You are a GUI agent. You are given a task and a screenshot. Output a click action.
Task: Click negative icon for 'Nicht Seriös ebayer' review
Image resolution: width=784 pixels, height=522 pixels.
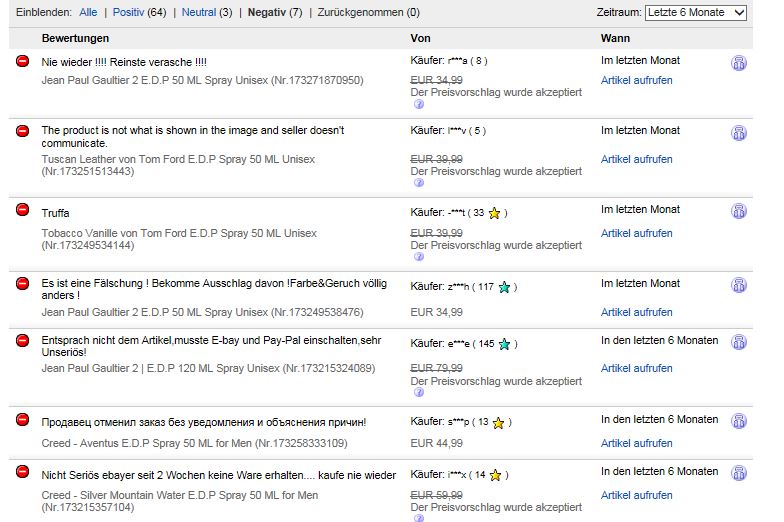pyautogui.click(x=22, y=472)
